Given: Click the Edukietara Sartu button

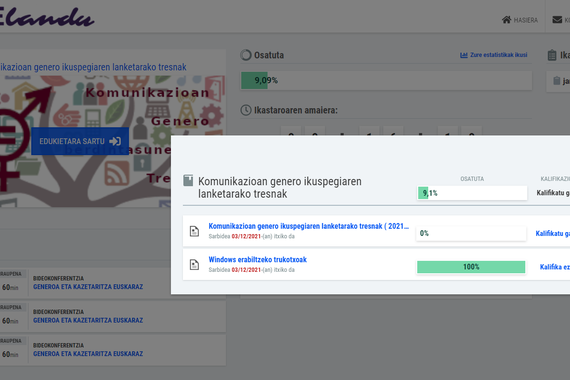Looking at the screenshot, I should [80, 141].
